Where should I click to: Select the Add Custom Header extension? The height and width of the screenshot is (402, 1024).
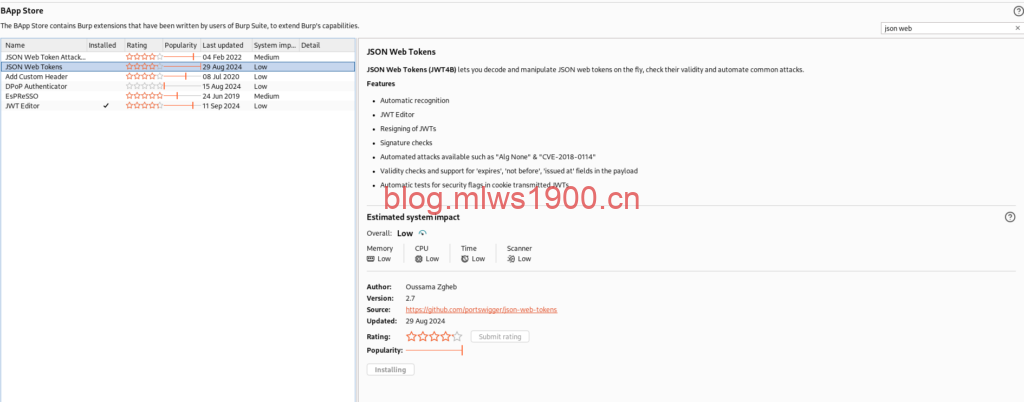[178, 76]
